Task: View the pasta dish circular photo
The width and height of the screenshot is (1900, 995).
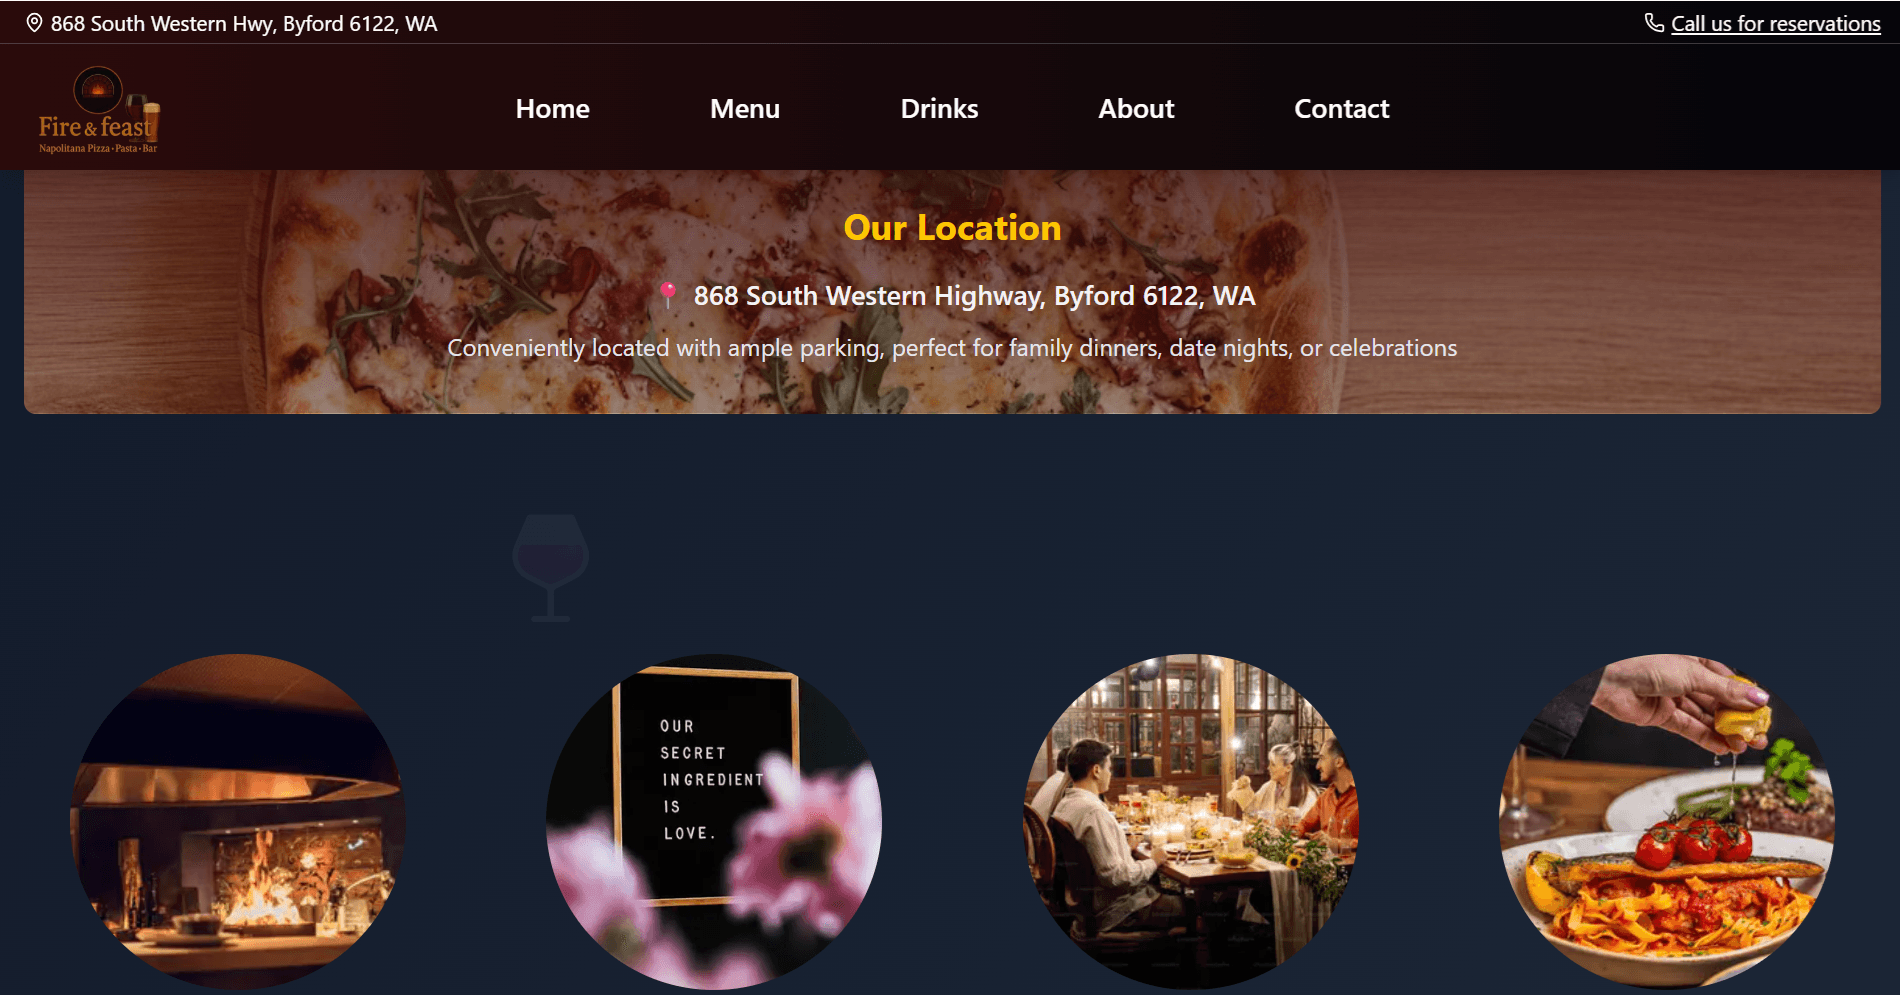Action: pyautogui.click(x=1667, y=822)
